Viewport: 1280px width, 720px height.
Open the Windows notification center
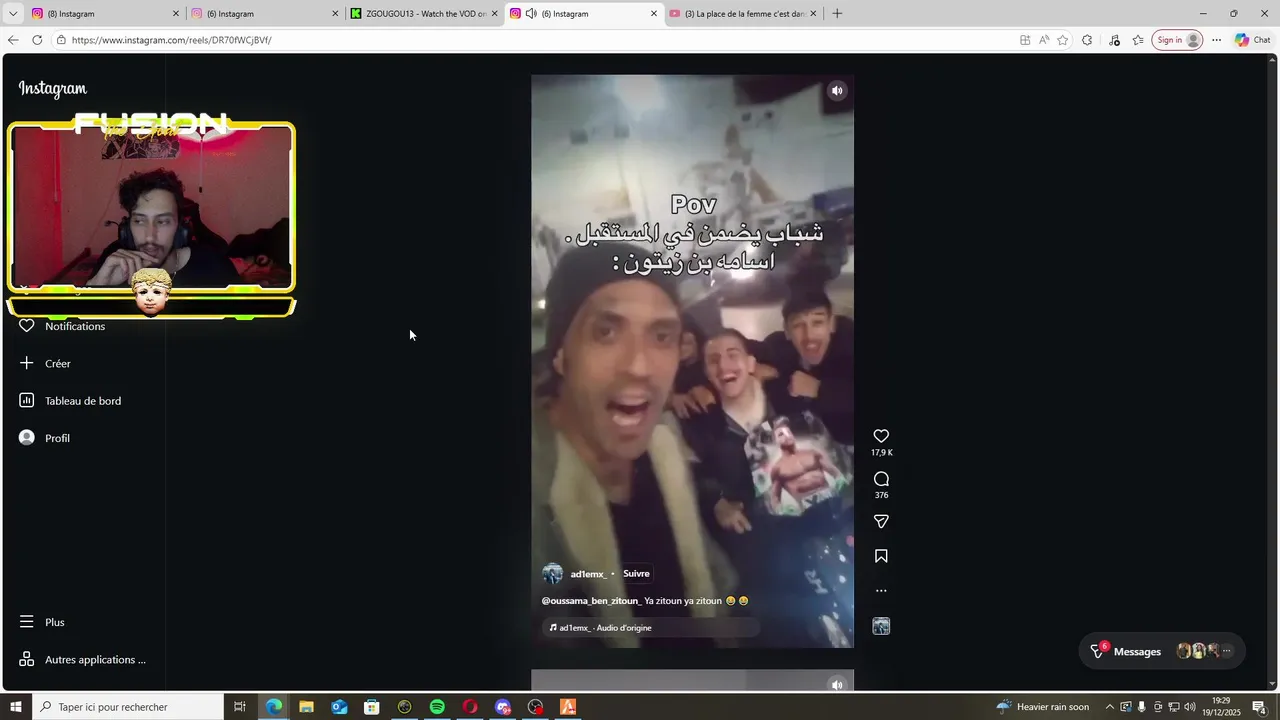click(x=1259, y=707)
